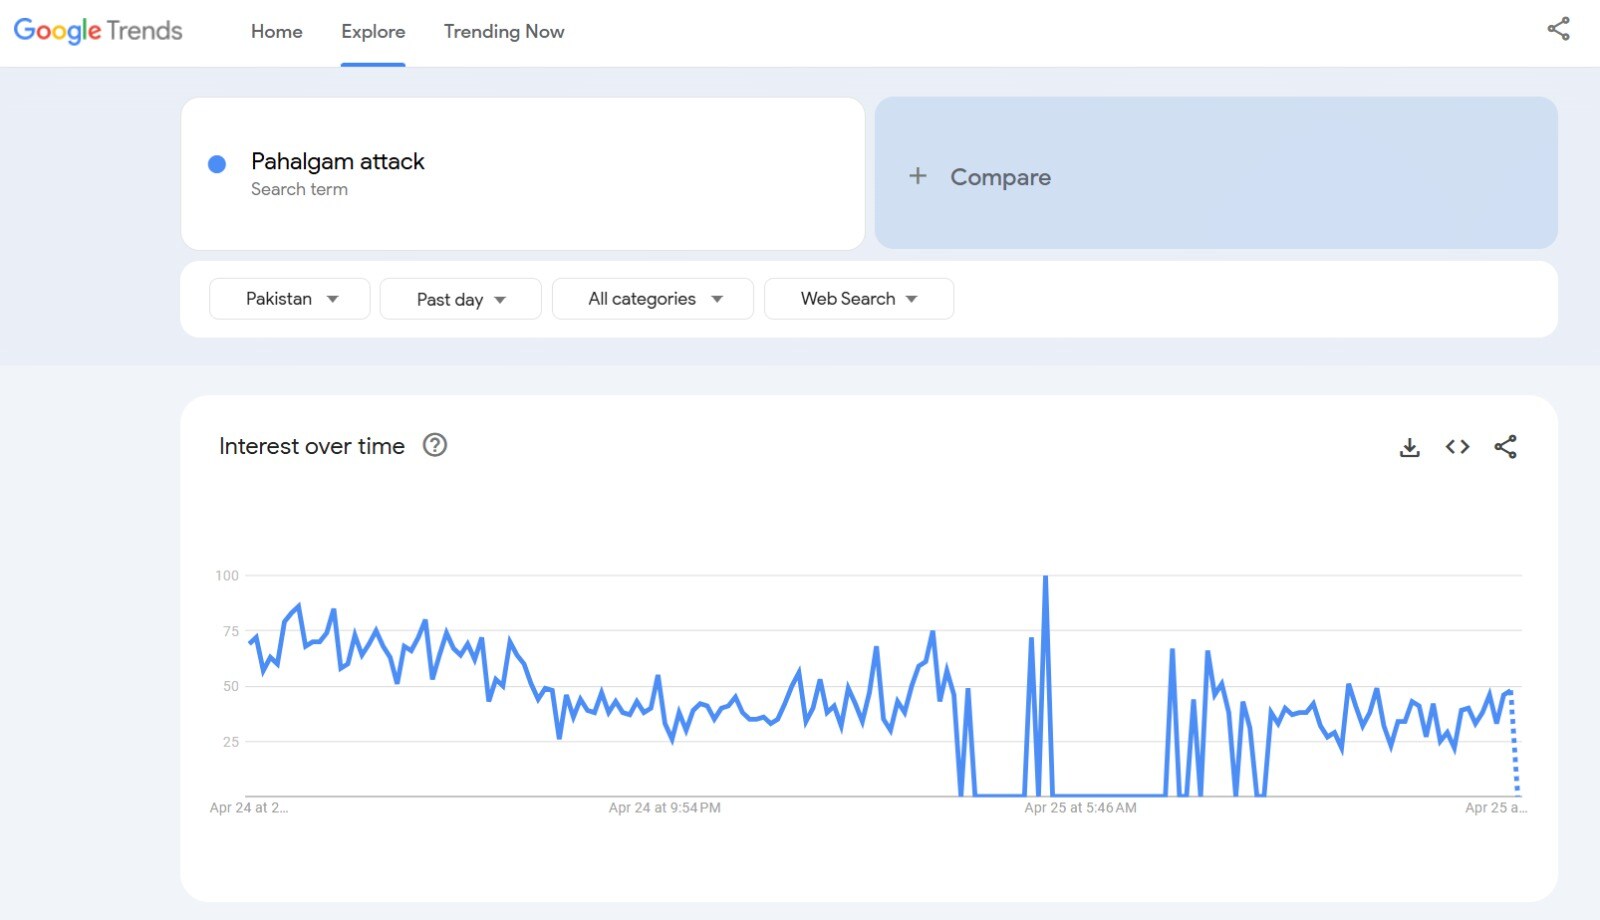The width and height of the screenshot is (1600, 920).
Task: Expand the Past day time range dropdown
Action: click(x=461, y=299)
